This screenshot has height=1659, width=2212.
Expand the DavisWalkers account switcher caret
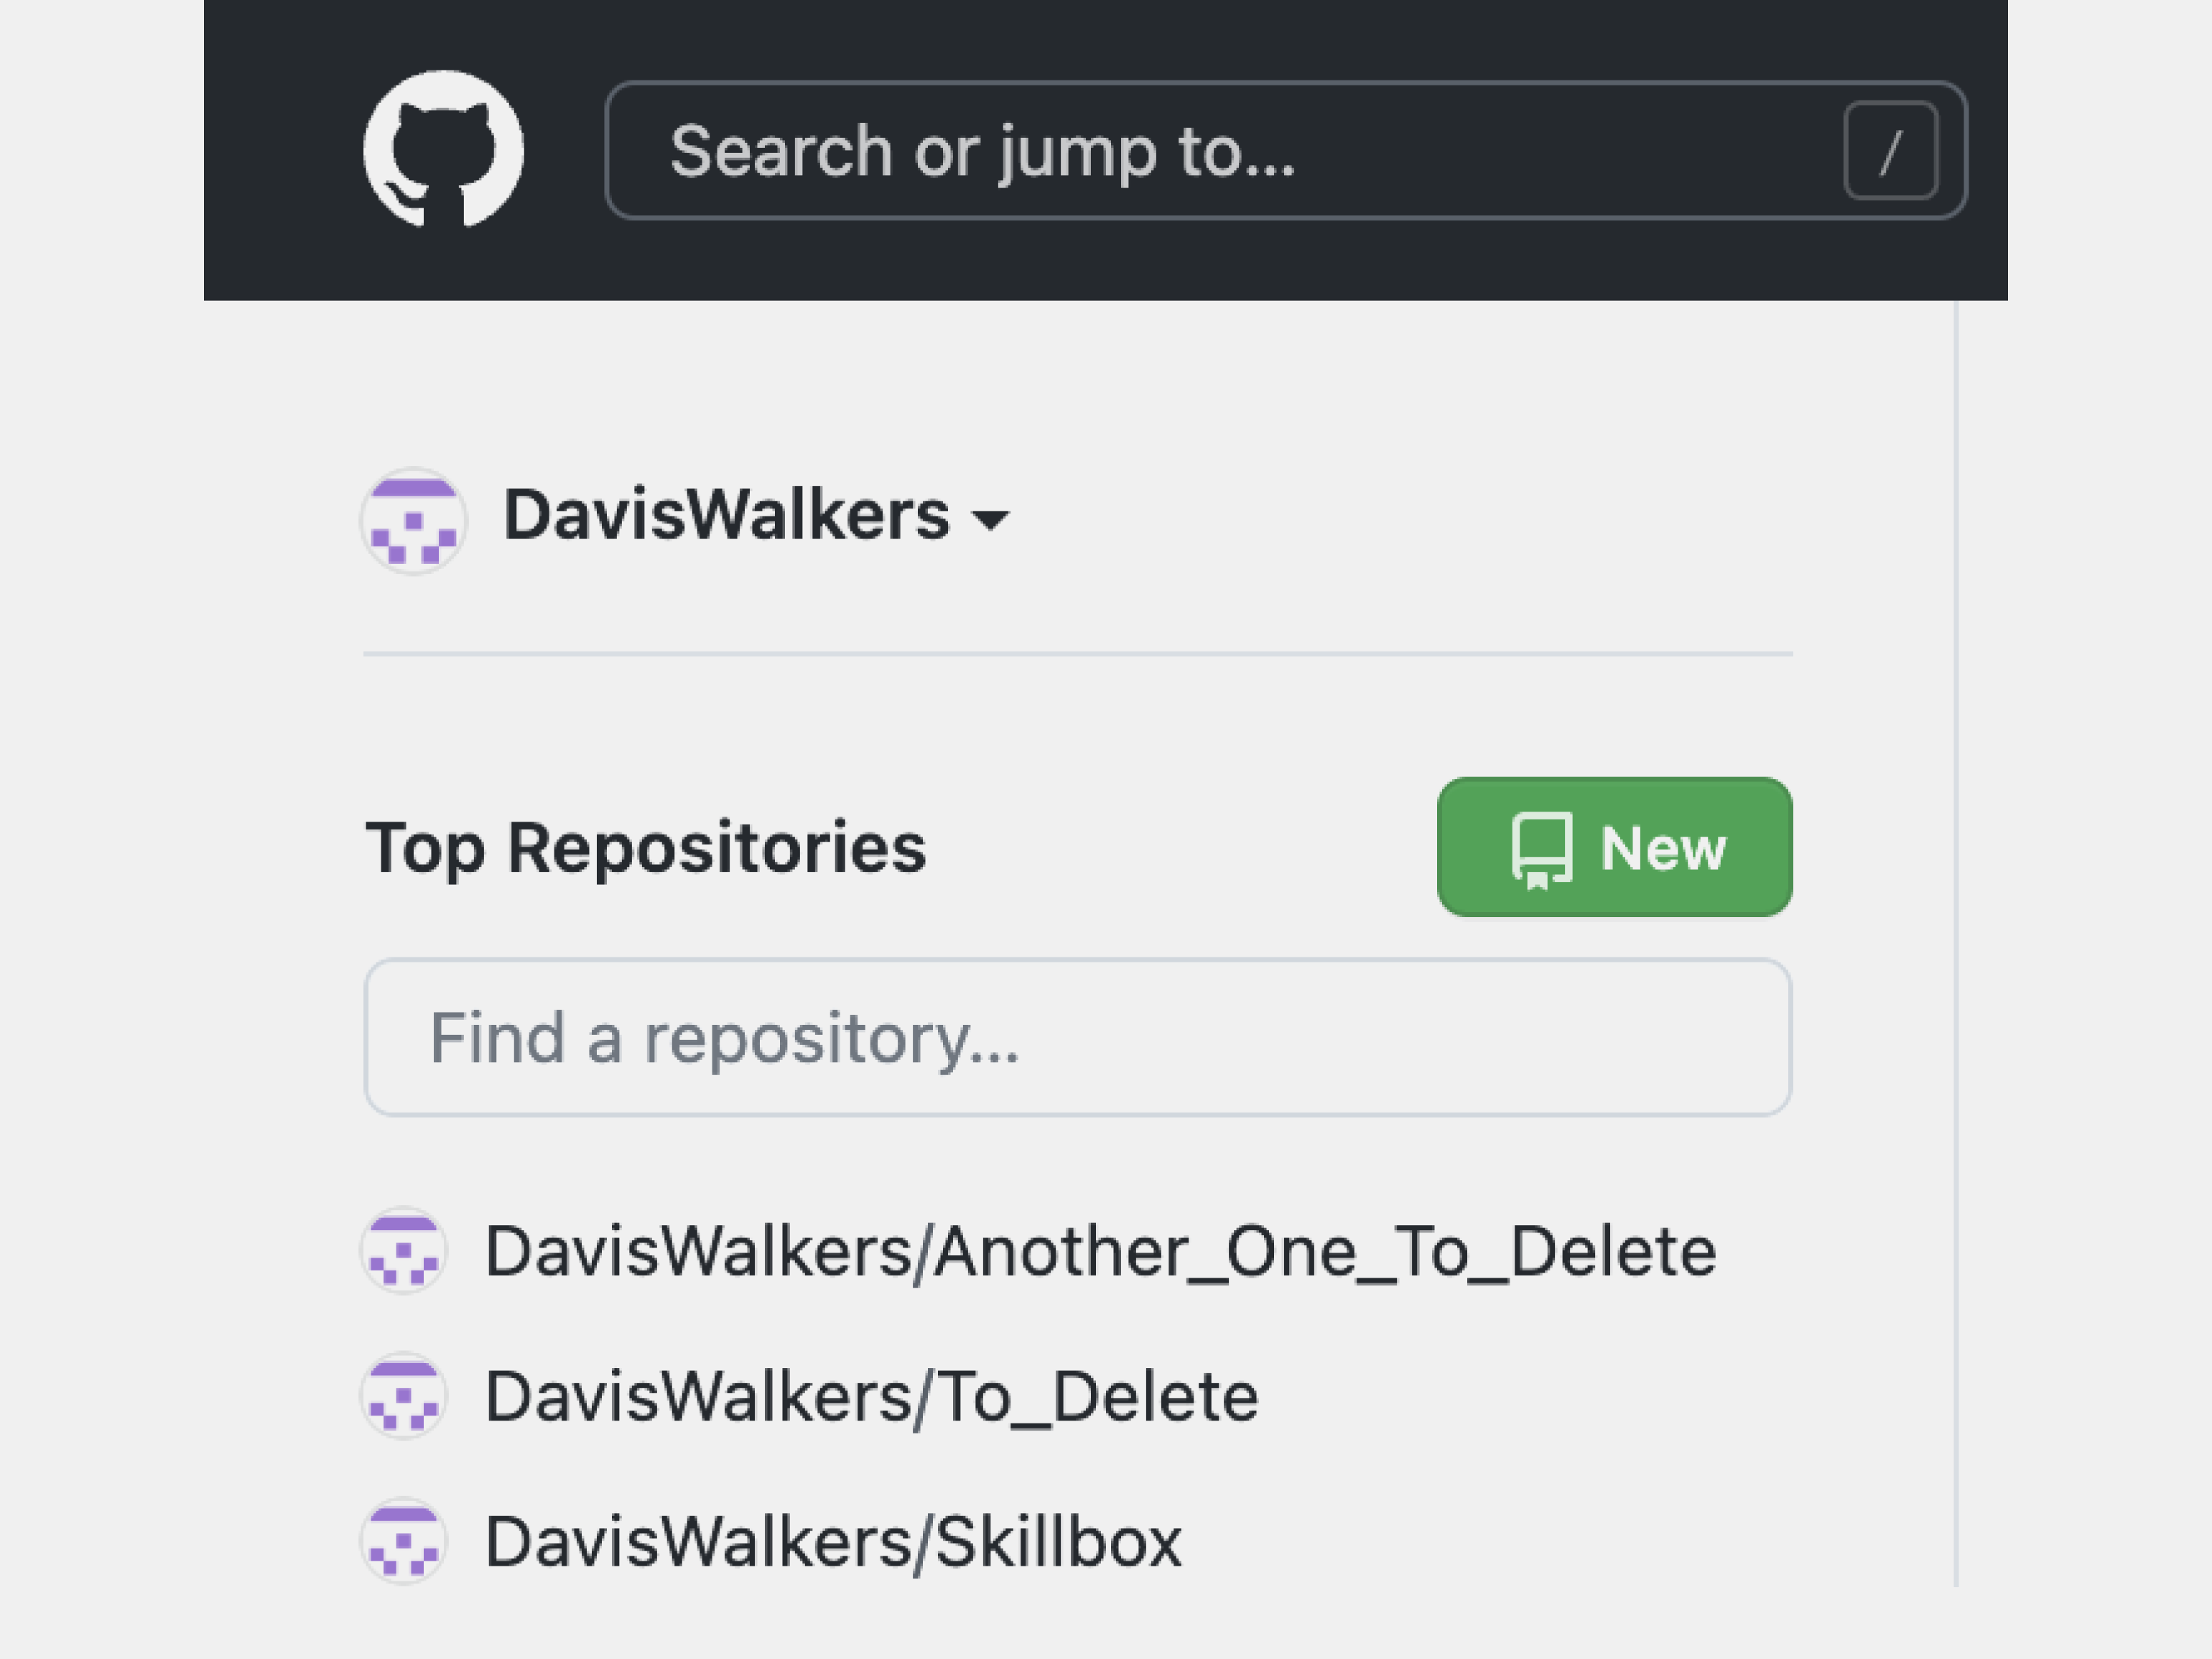point(991,519)
